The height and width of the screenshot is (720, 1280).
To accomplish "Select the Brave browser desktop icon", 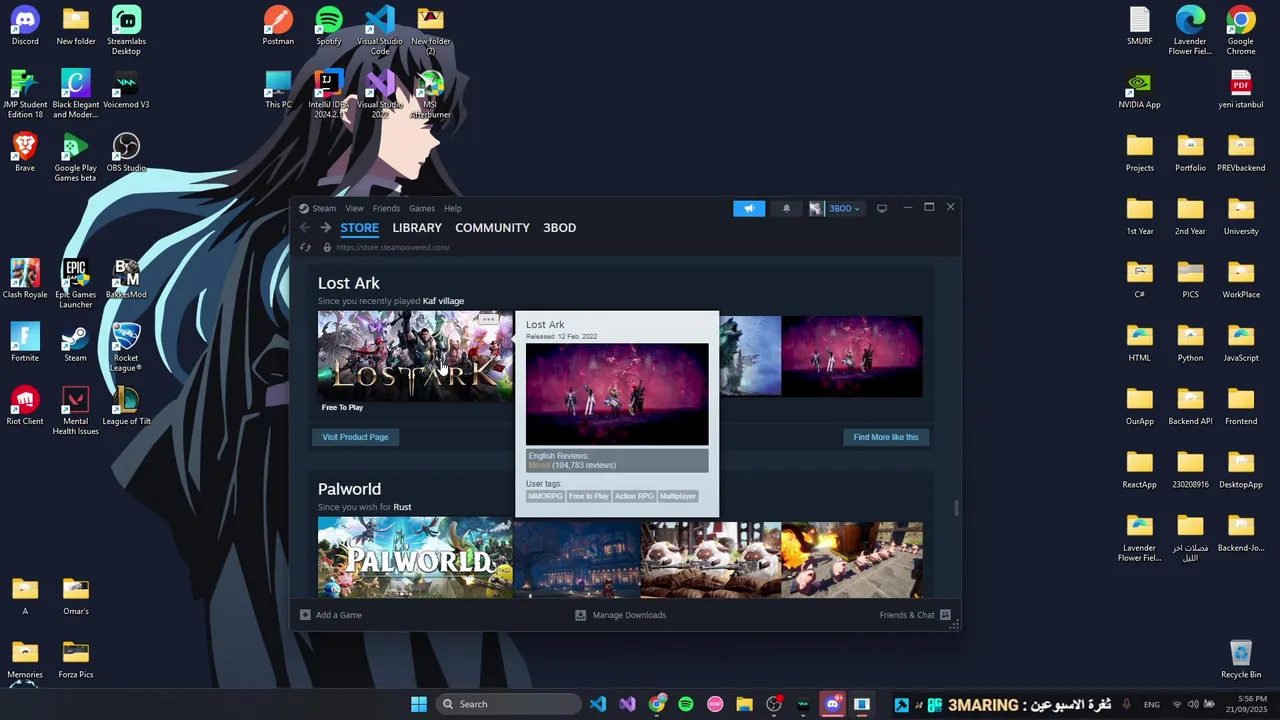I will tap(25, 153).
